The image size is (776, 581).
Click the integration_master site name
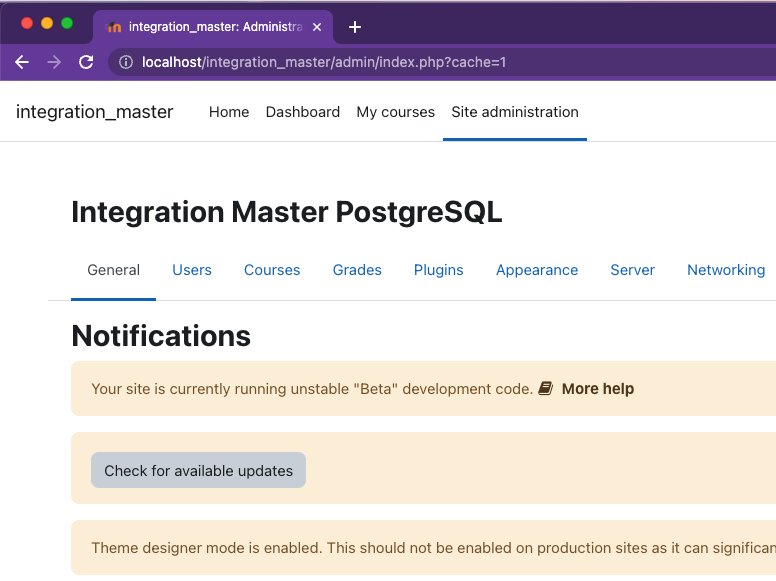click(95, 112)
